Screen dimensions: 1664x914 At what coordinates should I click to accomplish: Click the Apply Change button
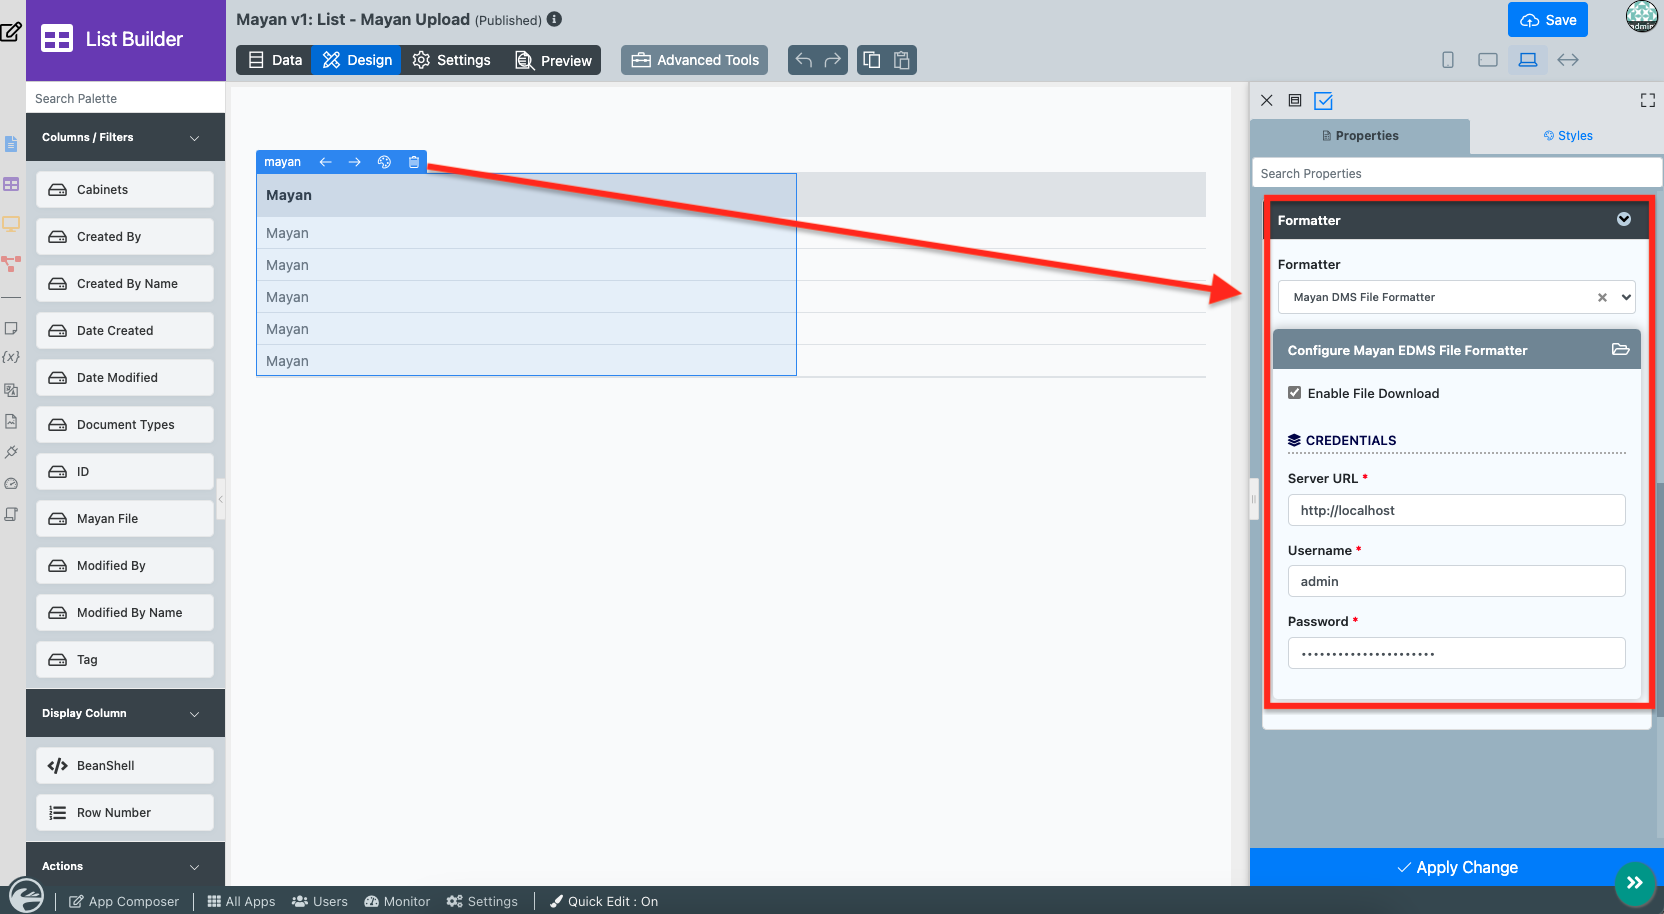point(1457,867)
